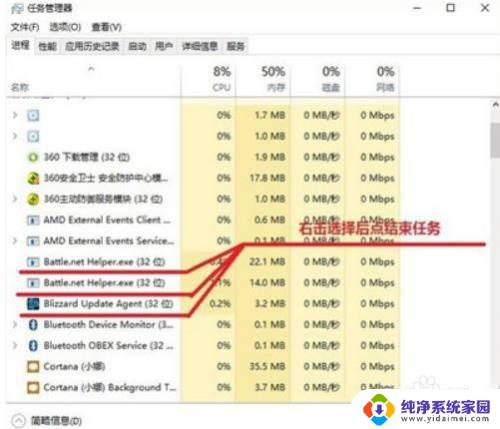Select the Cortana (小娜) process name
The image size is (500, 429).
click(74, 367)
